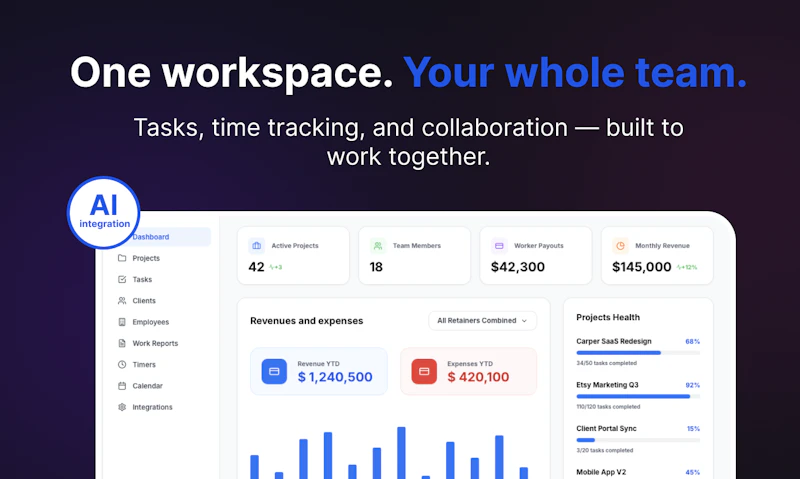Open Integrations sidebar text label

pos(153,408)
